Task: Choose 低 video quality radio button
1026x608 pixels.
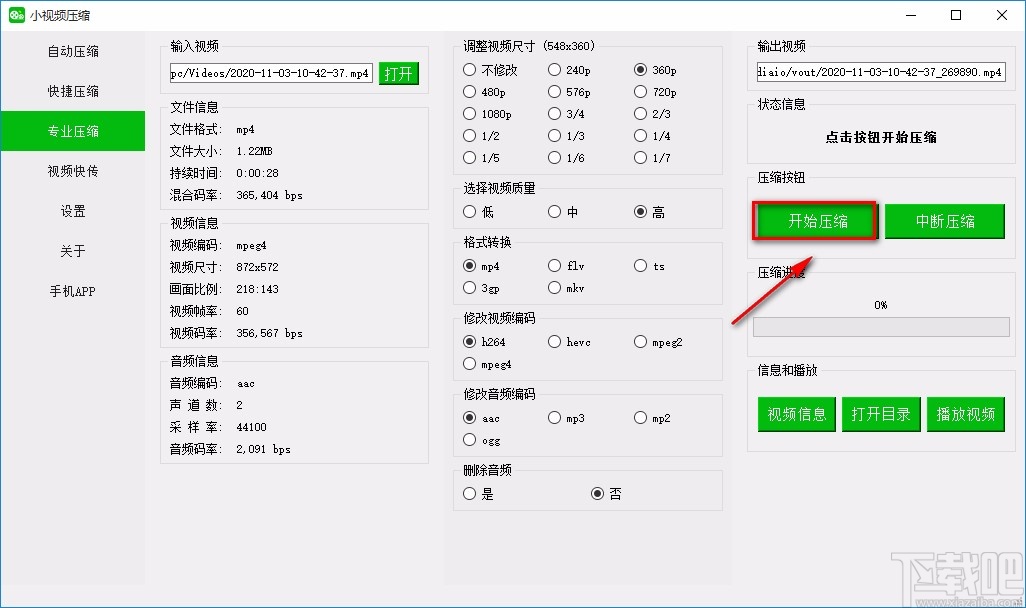Action: 479,211
